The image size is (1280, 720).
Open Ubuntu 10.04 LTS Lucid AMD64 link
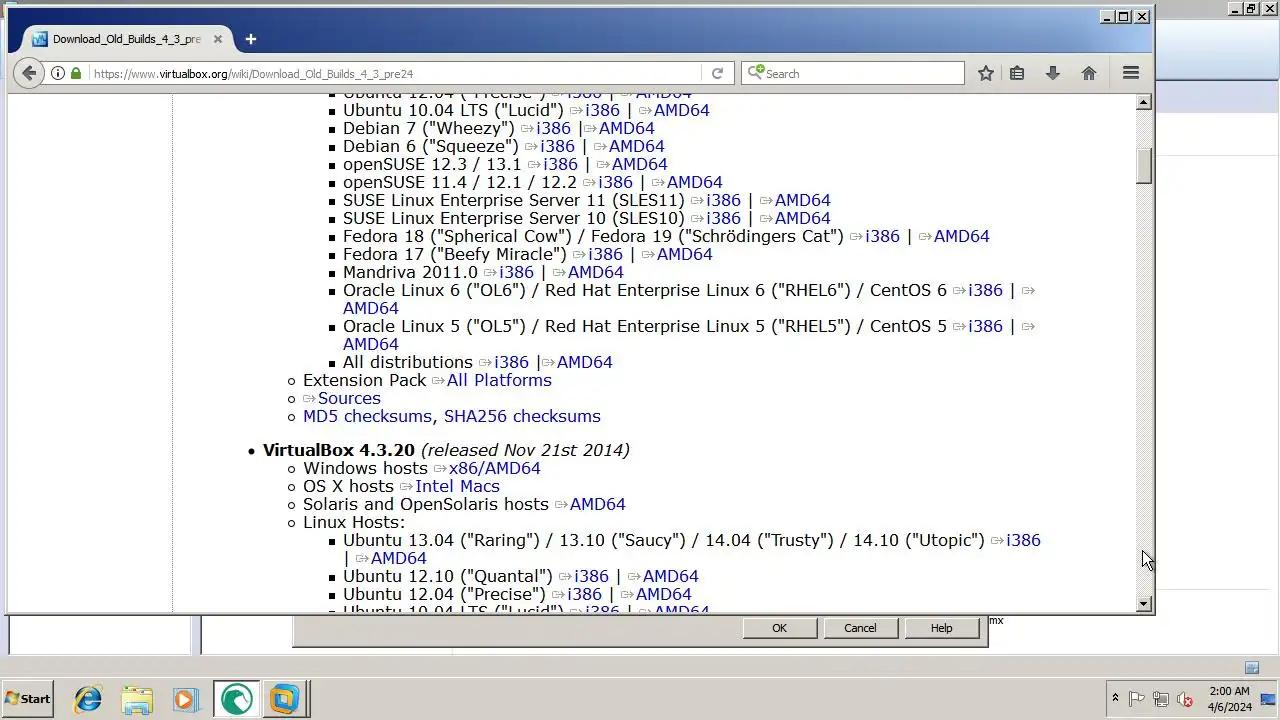[x=681, y=110]
